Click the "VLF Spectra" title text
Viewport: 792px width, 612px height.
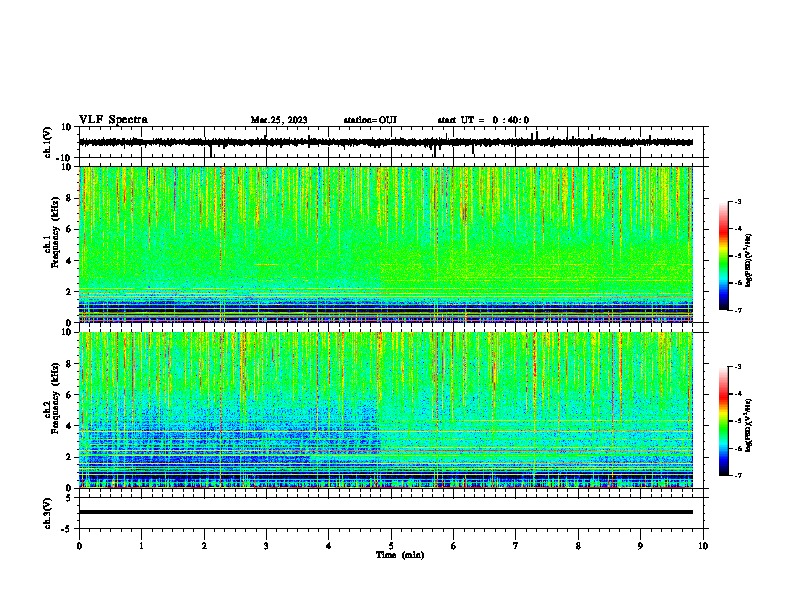(113, 120)
